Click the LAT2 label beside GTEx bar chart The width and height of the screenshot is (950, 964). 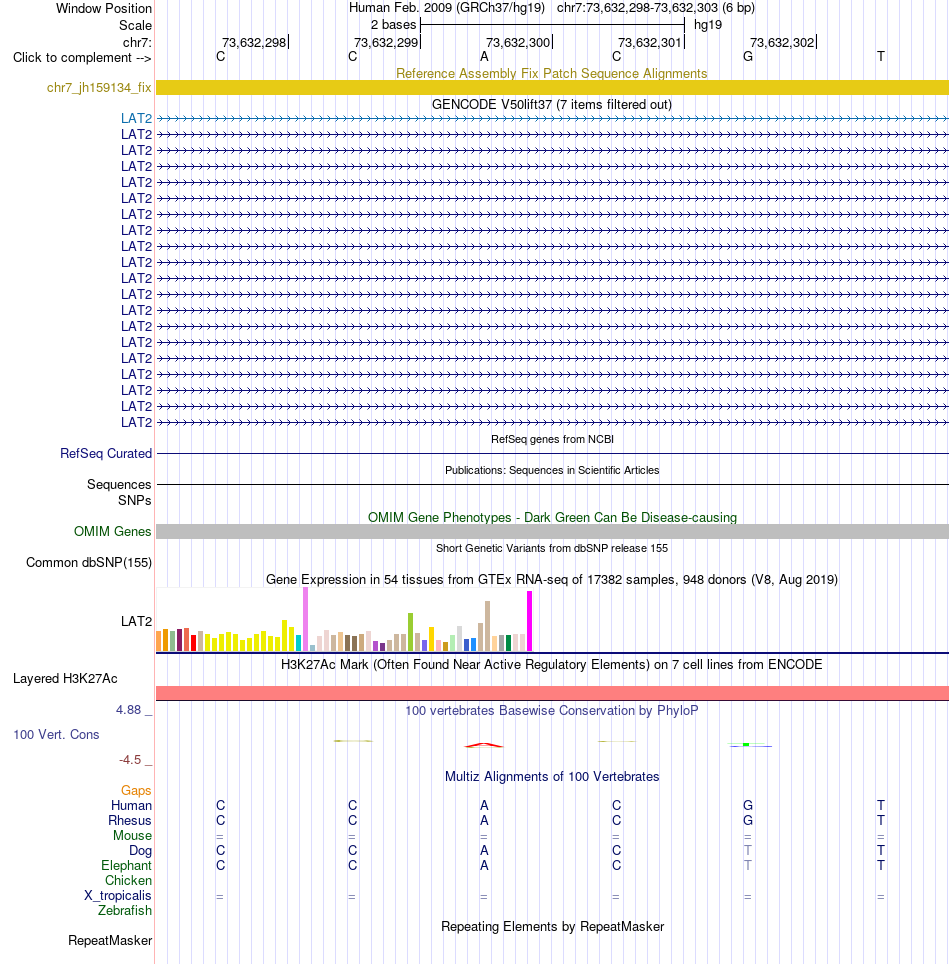pos(137,621)
